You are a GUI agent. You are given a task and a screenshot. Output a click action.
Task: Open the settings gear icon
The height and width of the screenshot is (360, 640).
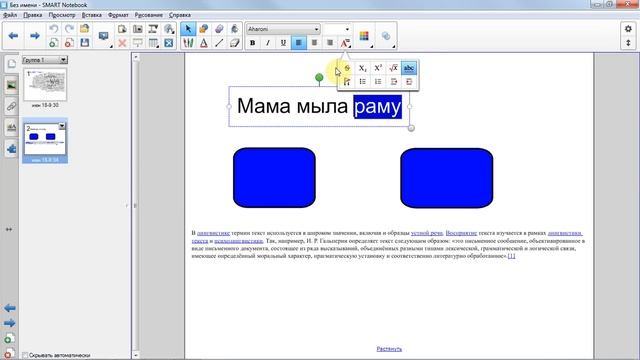628,29
